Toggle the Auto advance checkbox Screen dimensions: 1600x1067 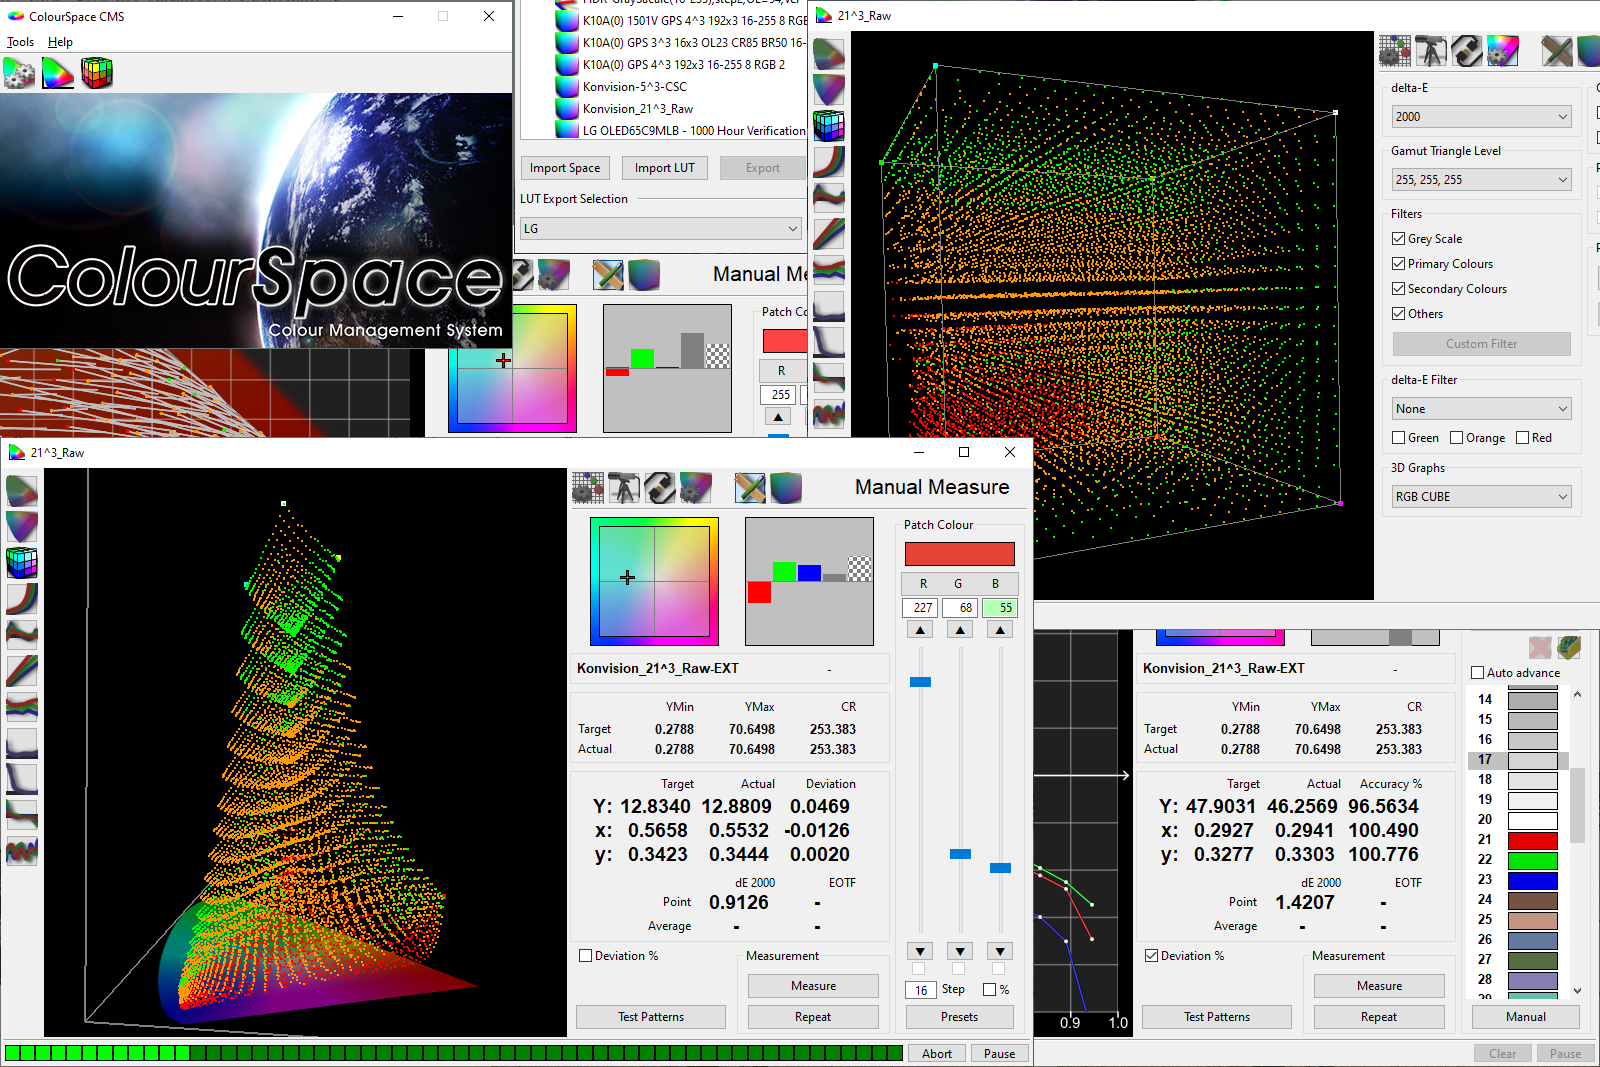tap(1478, 673)
